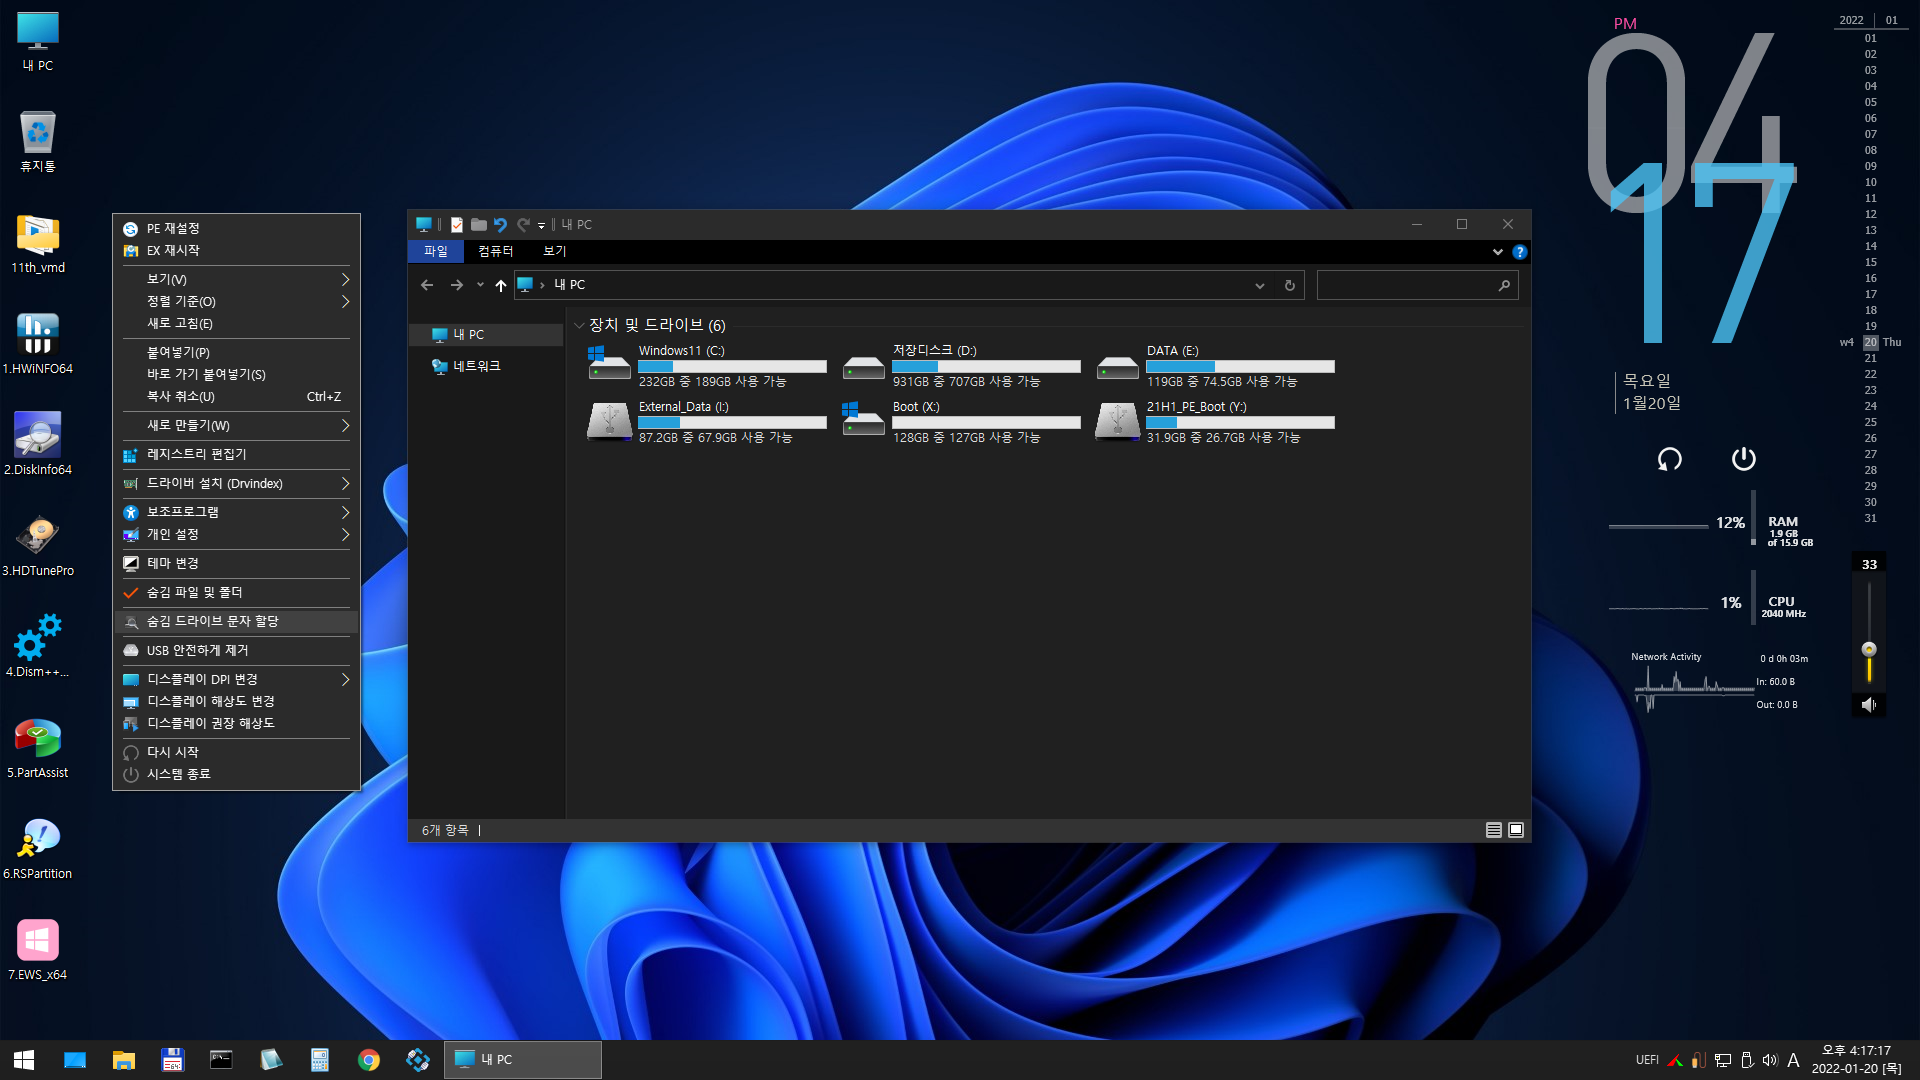Screen dimensions: 1920x1080
Task: Switch to large icons view in status bar
Action: click(1516, 830)
